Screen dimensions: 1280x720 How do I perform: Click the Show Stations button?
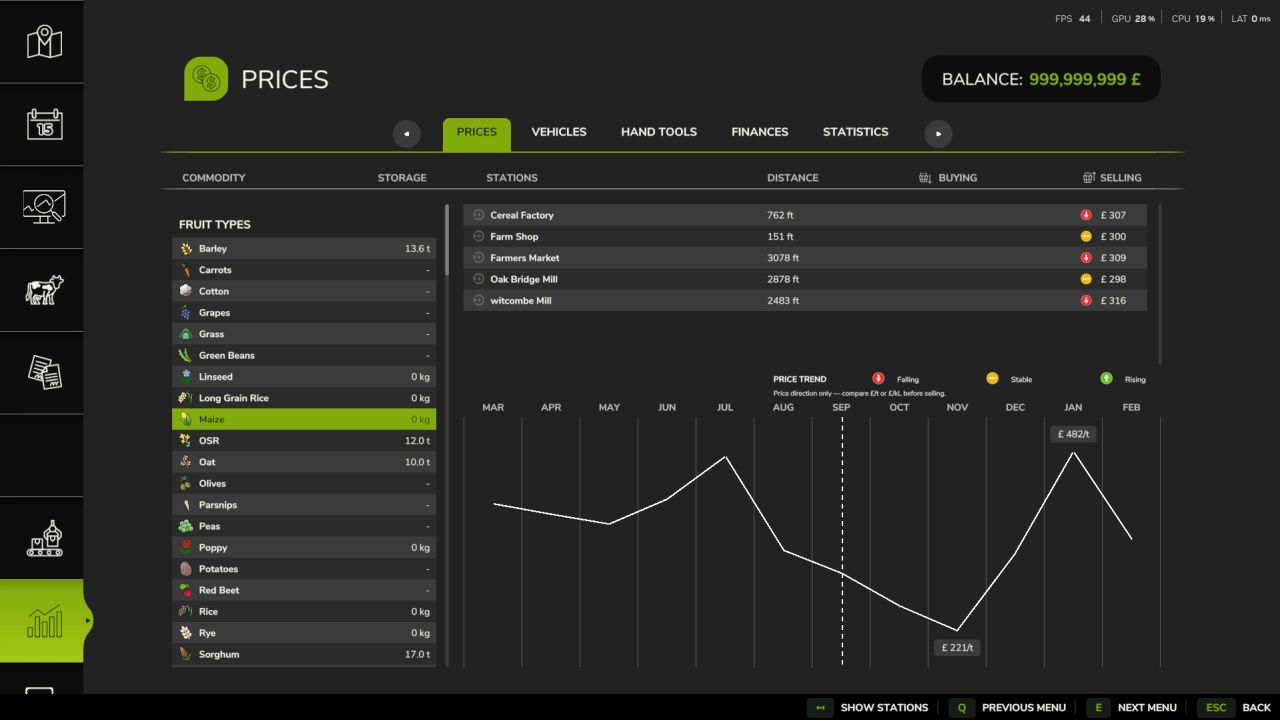click(x=868, y=707)
